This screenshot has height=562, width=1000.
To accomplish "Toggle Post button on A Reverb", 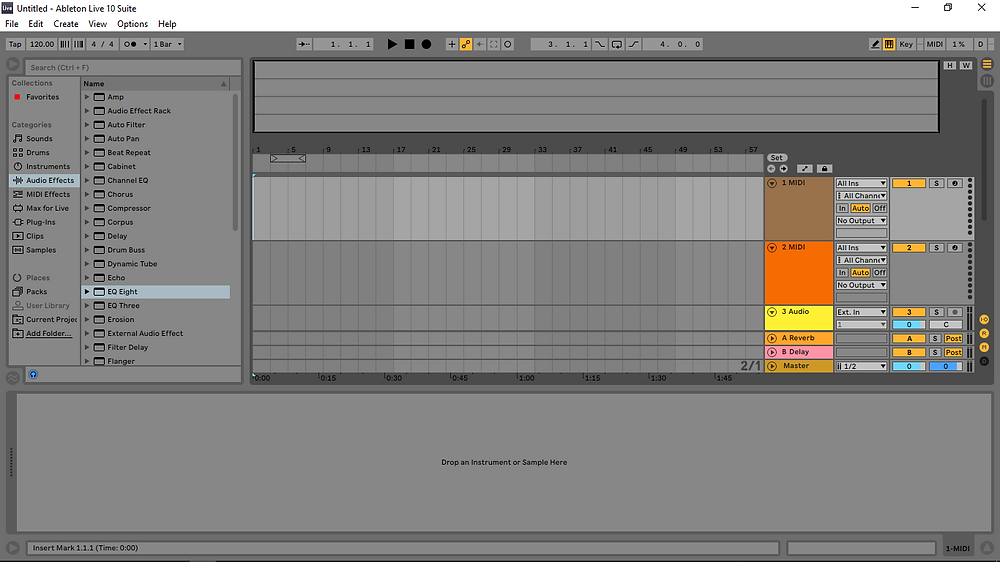I will click(x=953, y=338).
